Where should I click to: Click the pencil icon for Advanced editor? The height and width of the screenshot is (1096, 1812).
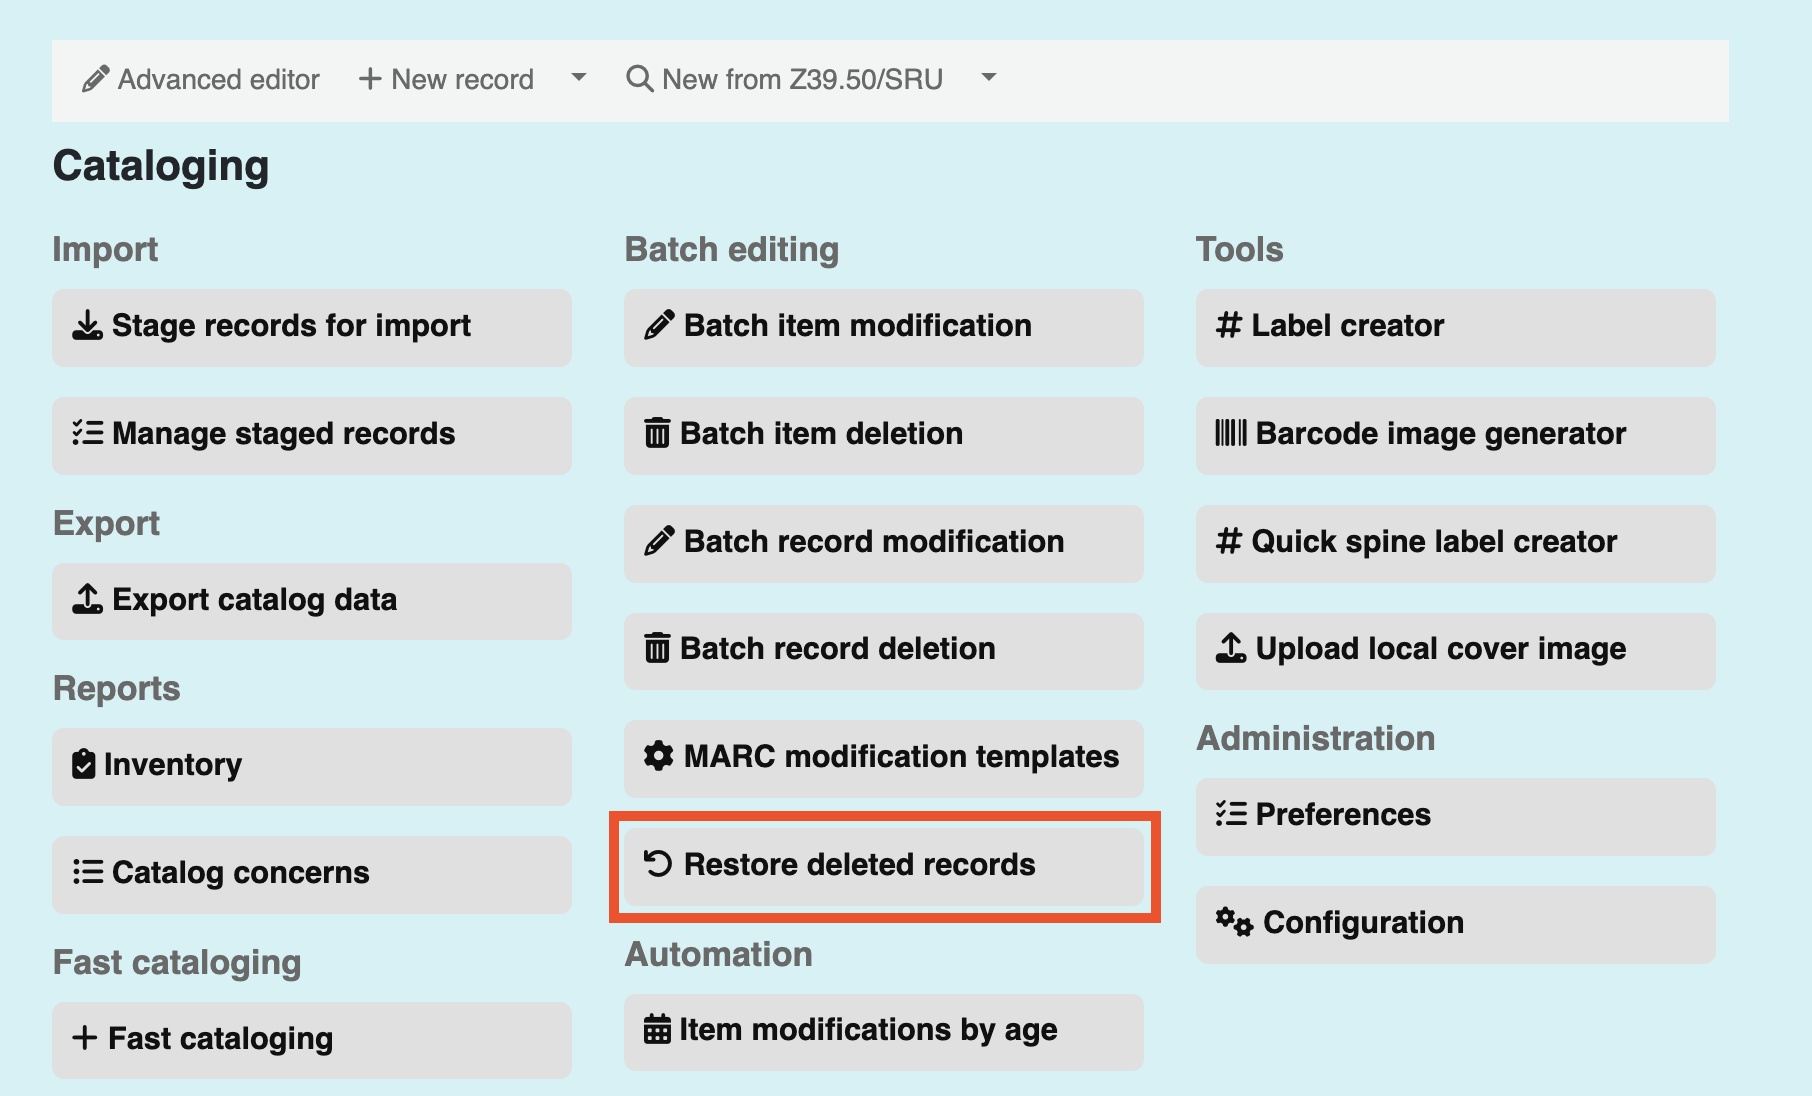(95, 79)
